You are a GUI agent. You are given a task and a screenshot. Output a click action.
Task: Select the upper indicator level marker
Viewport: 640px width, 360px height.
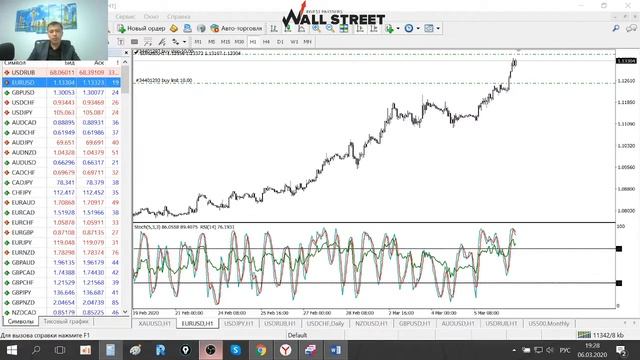(x=619, y=249)
